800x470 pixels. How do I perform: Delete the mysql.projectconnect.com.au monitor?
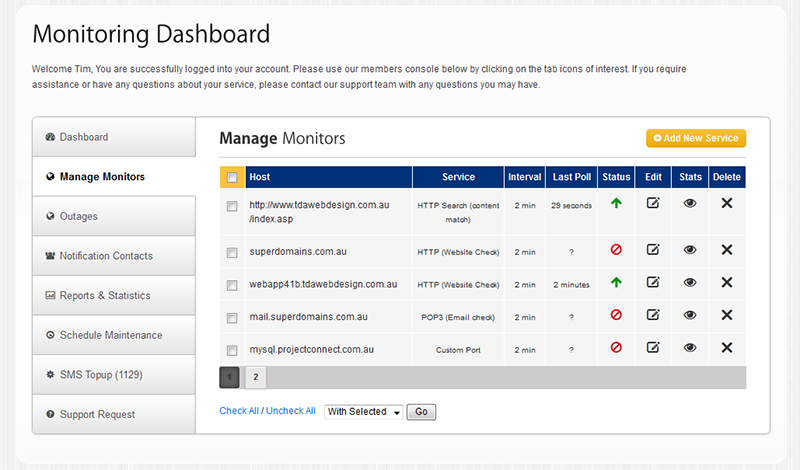[x=727, y=348]
